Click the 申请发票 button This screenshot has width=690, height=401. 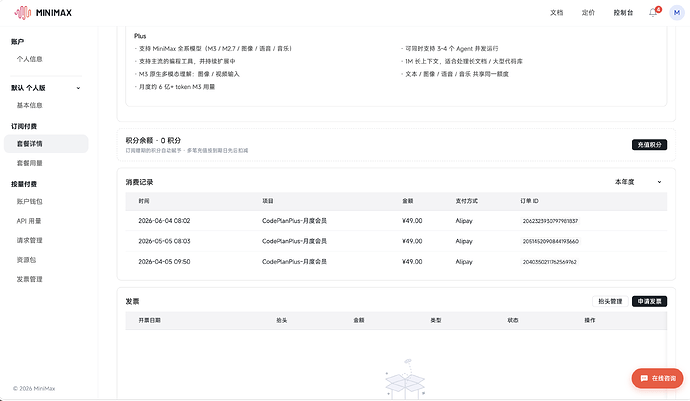(x=649, y=302)
